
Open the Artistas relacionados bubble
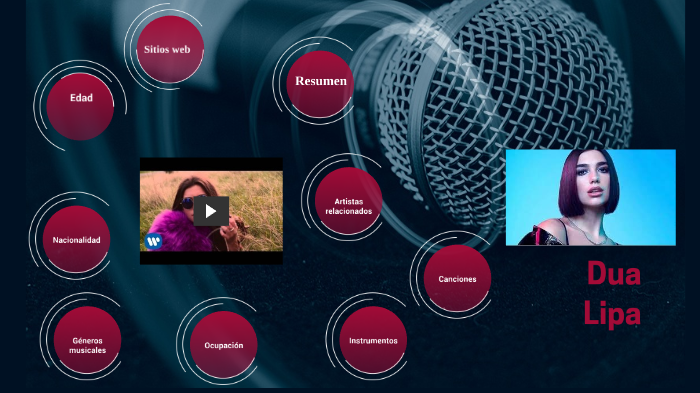[x=349, y=201]
